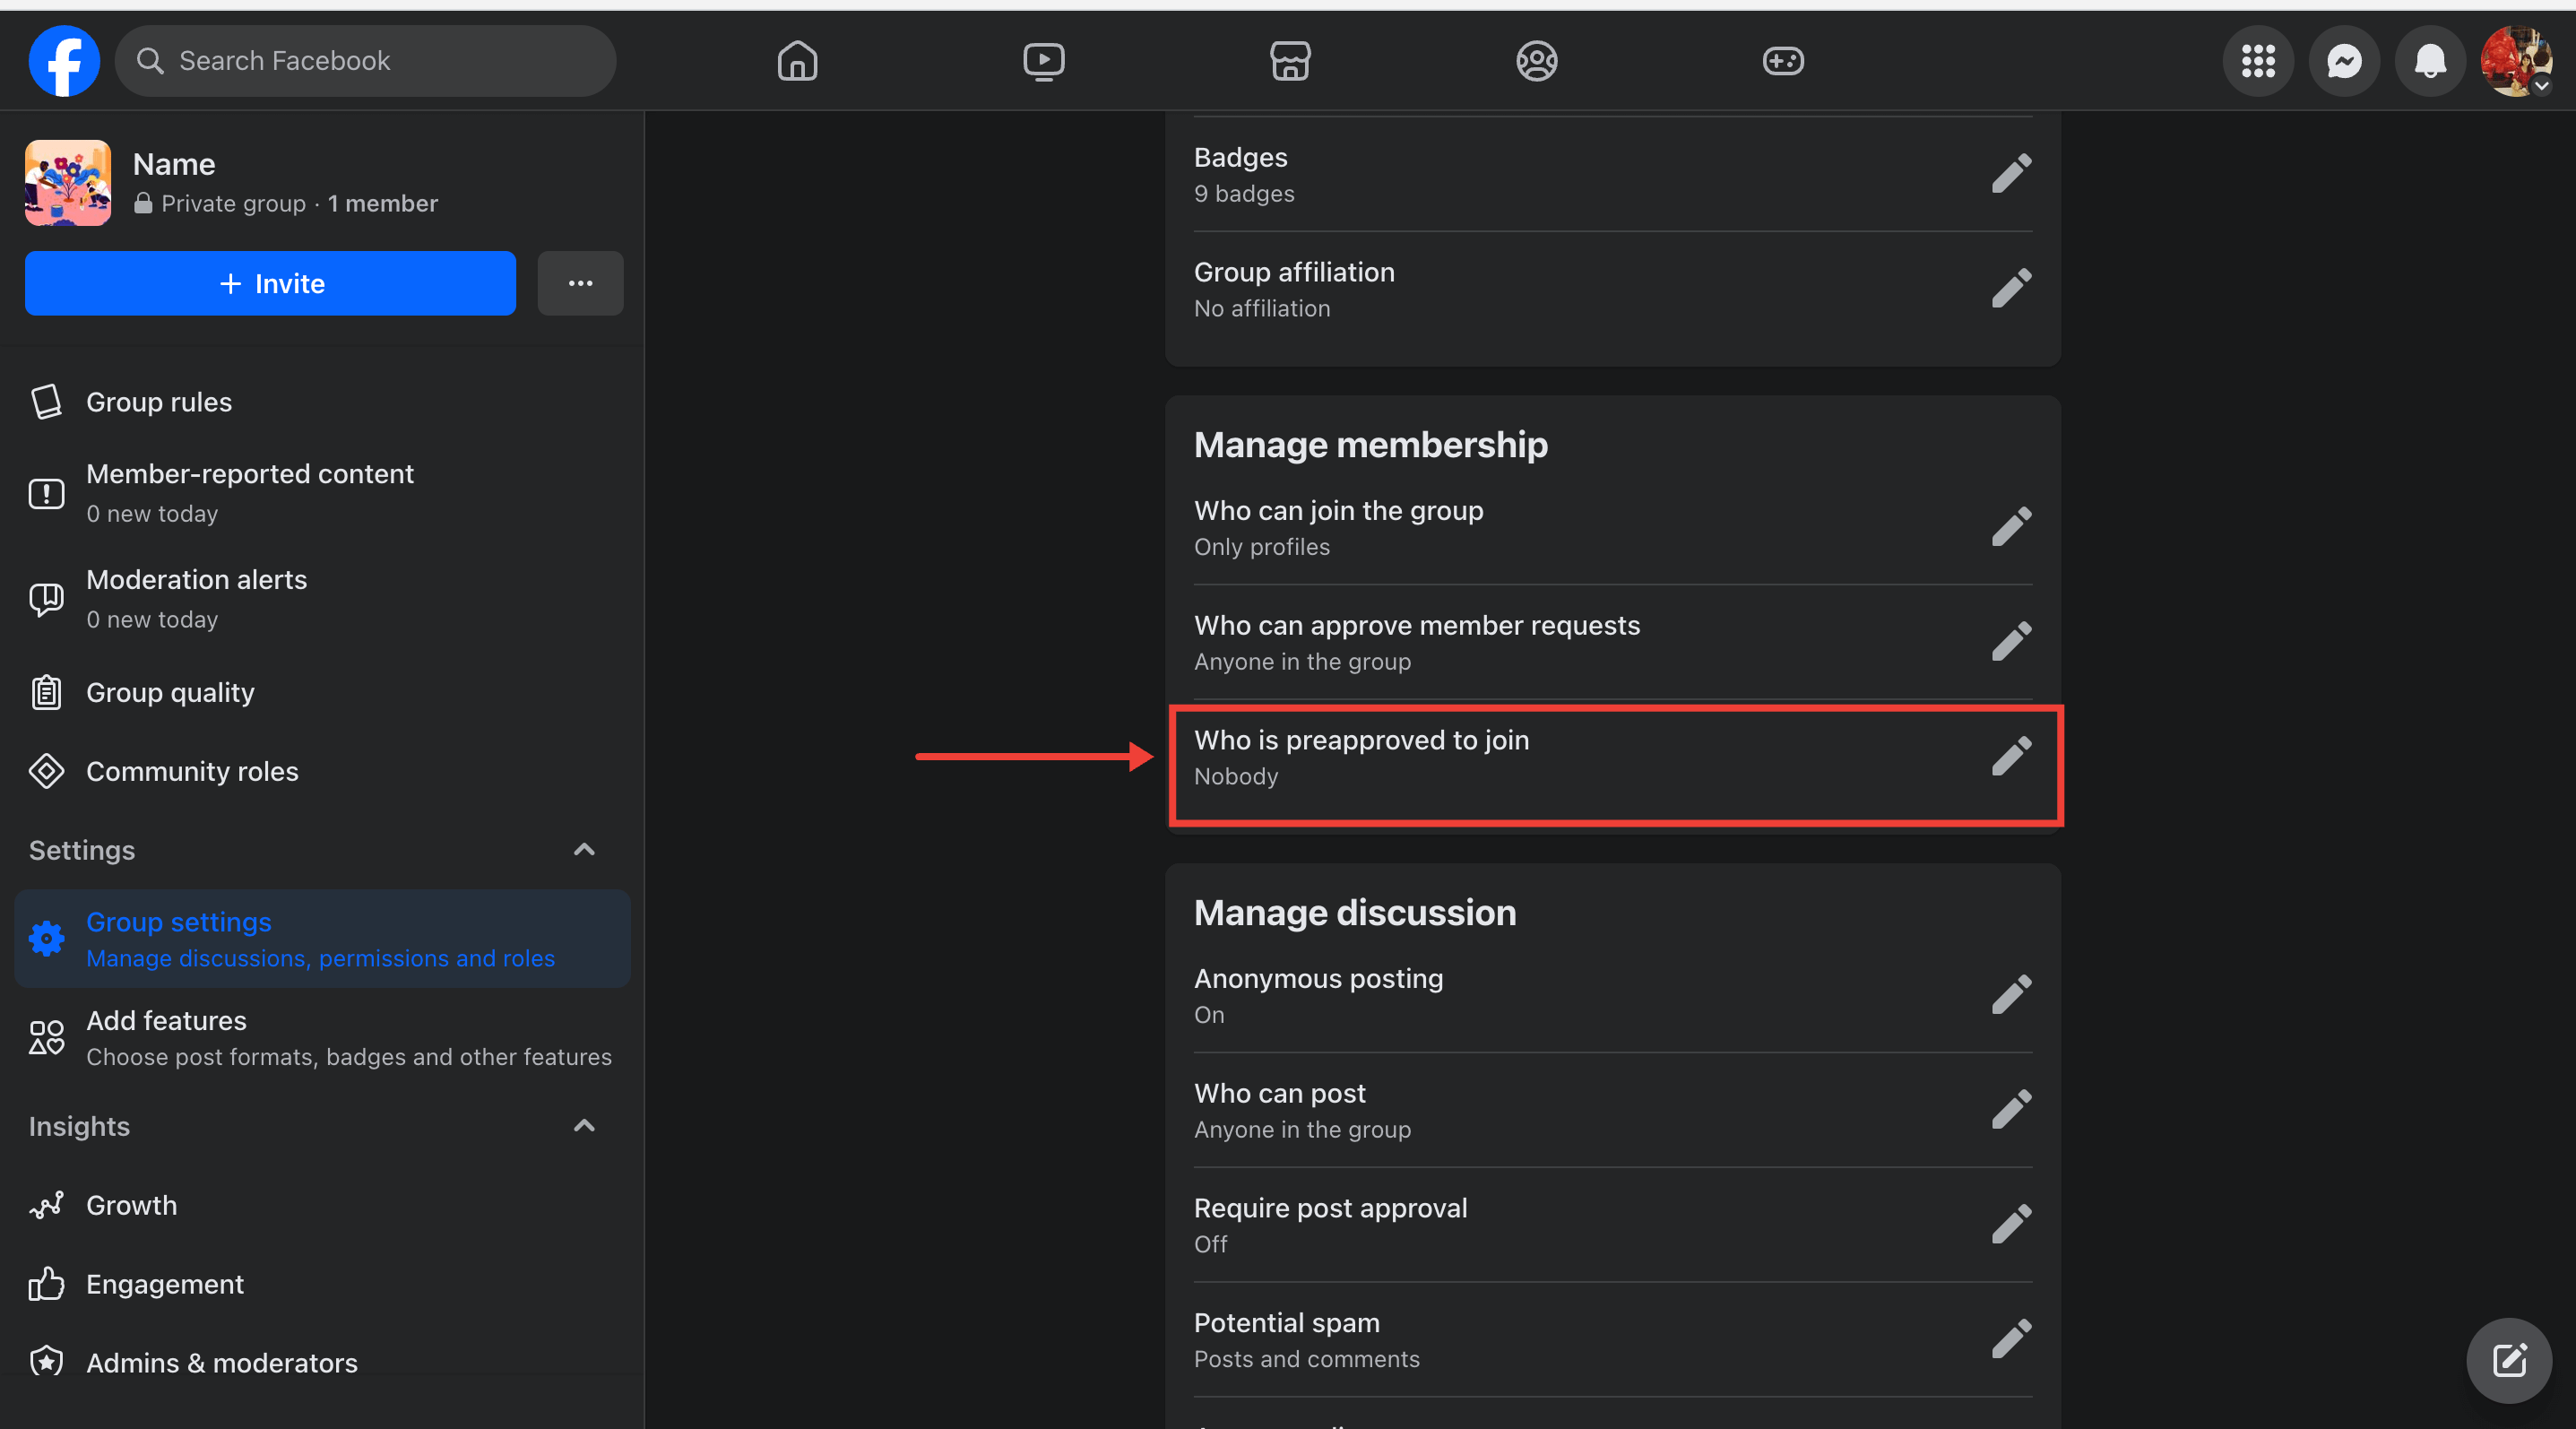The width and height of the screenshot is (2576, 1429).
Task: Click the Grid/Apps menu icon
Action: tap(2260, 58)
